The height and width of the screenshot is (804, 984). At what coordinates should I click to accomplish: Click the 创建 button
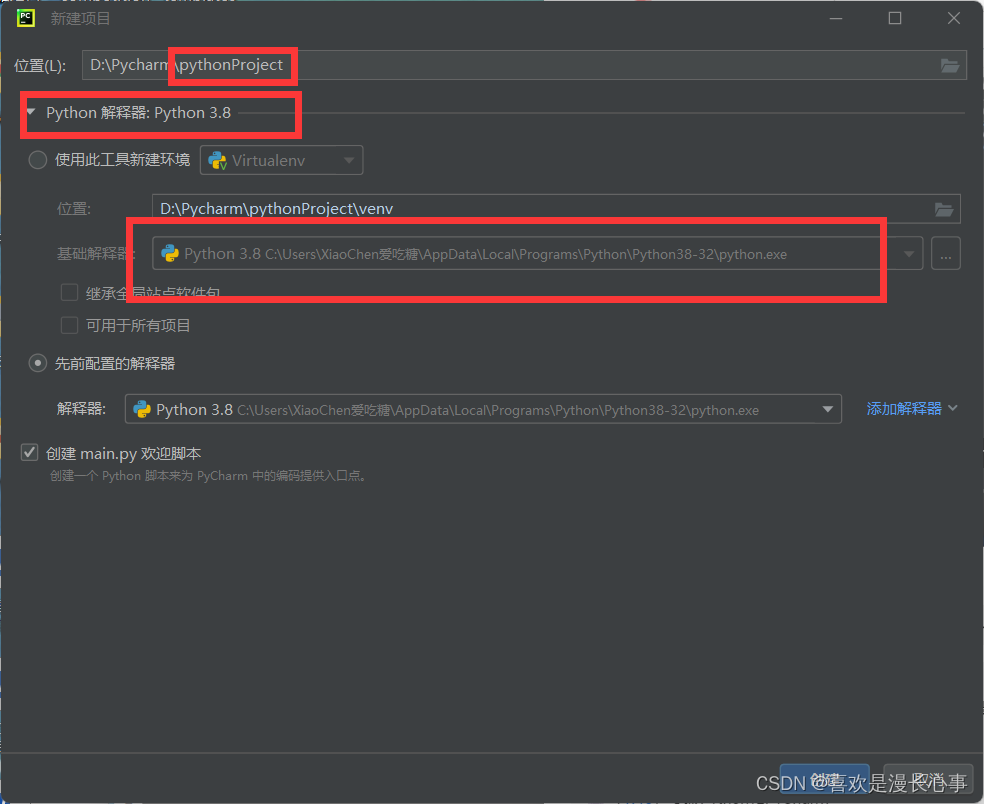pyautogui.click(x=825, y=779)
